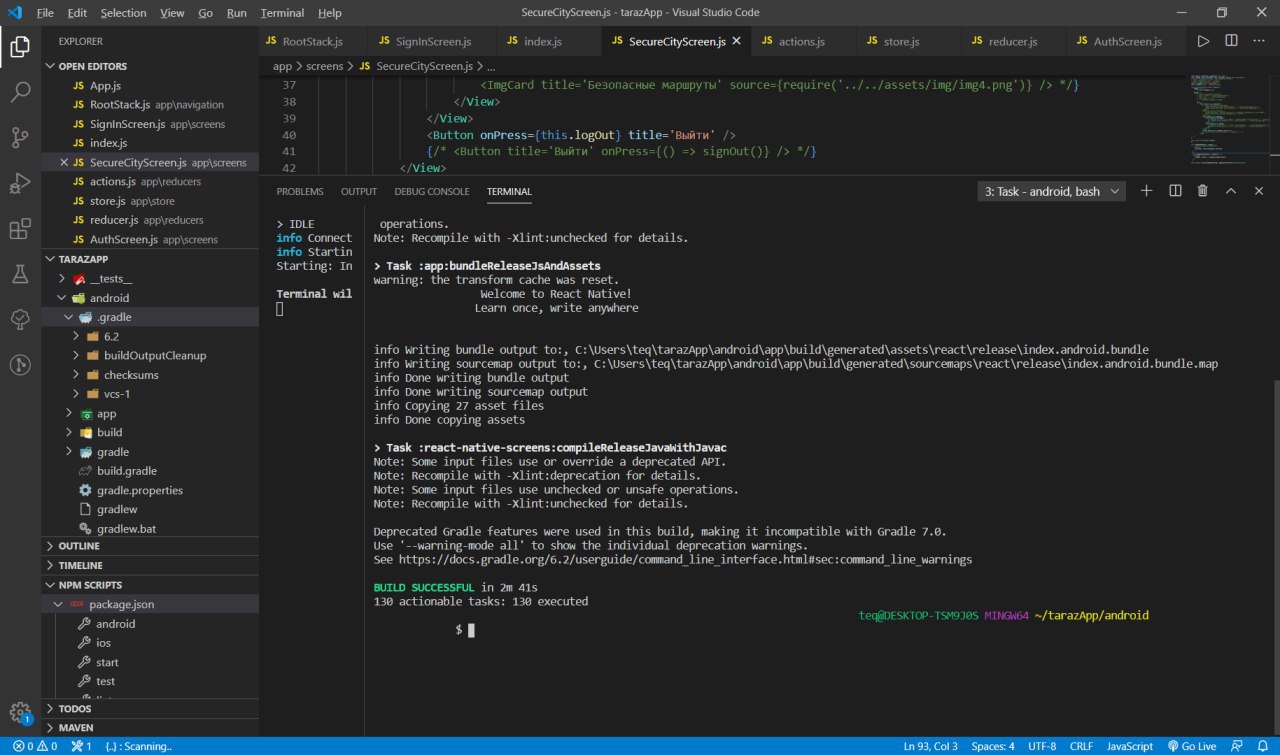
Task: Maximize the panel size with chevron up
Action: click(1231, 191)
